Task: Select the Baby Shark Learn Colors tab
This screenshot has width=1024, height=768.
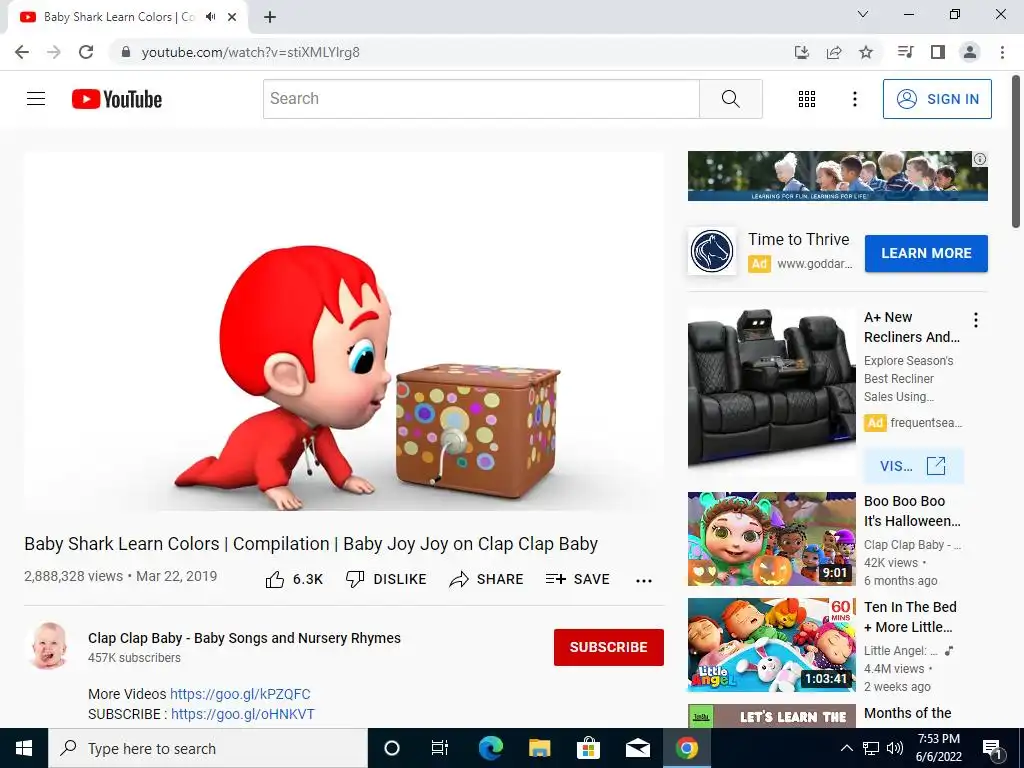Action: (x=120, y=17)
